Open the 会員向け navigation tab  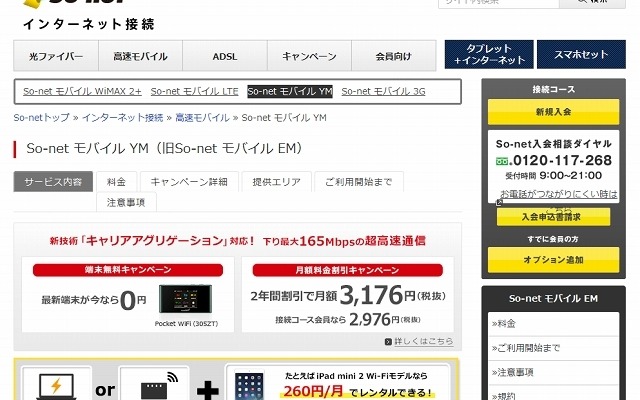click(393, 56)
